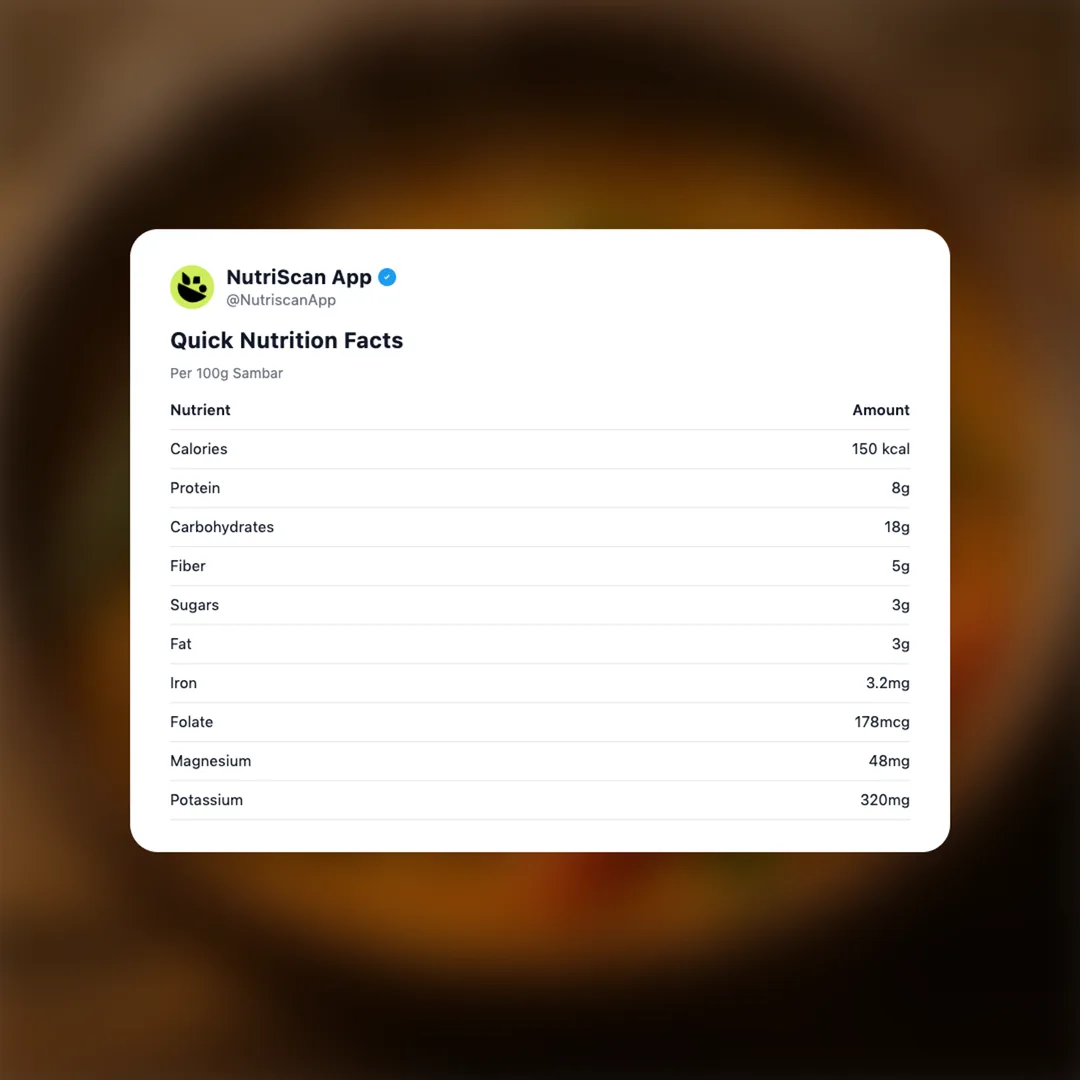Select the Sugars row label

(194, 605)
